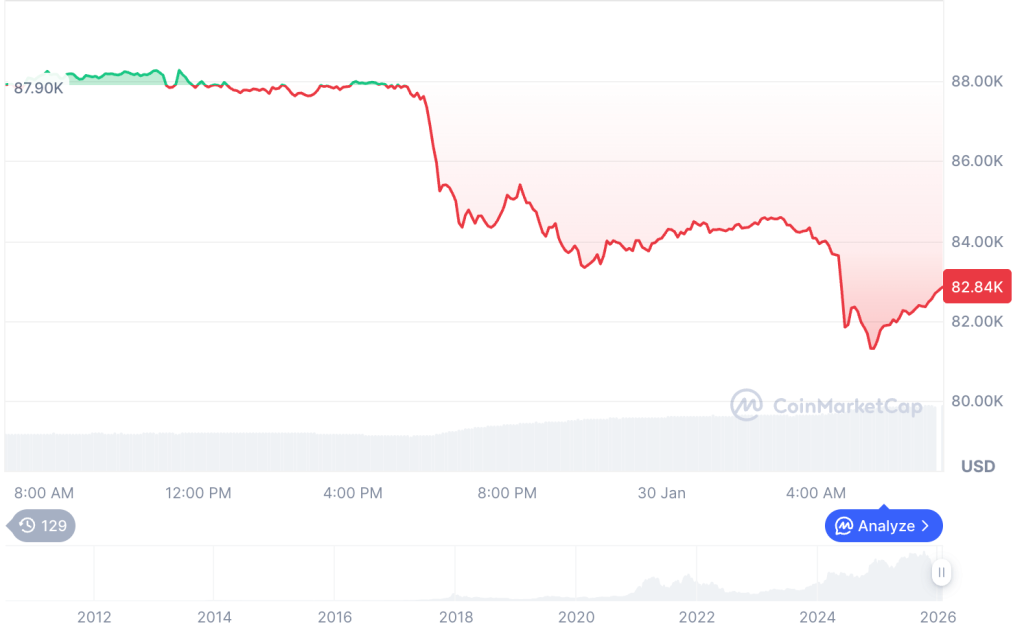The width and height of the screenshot is (1024, 641).
Task: Click the 80.00K price axis label
Action: (x=976, y=401)
